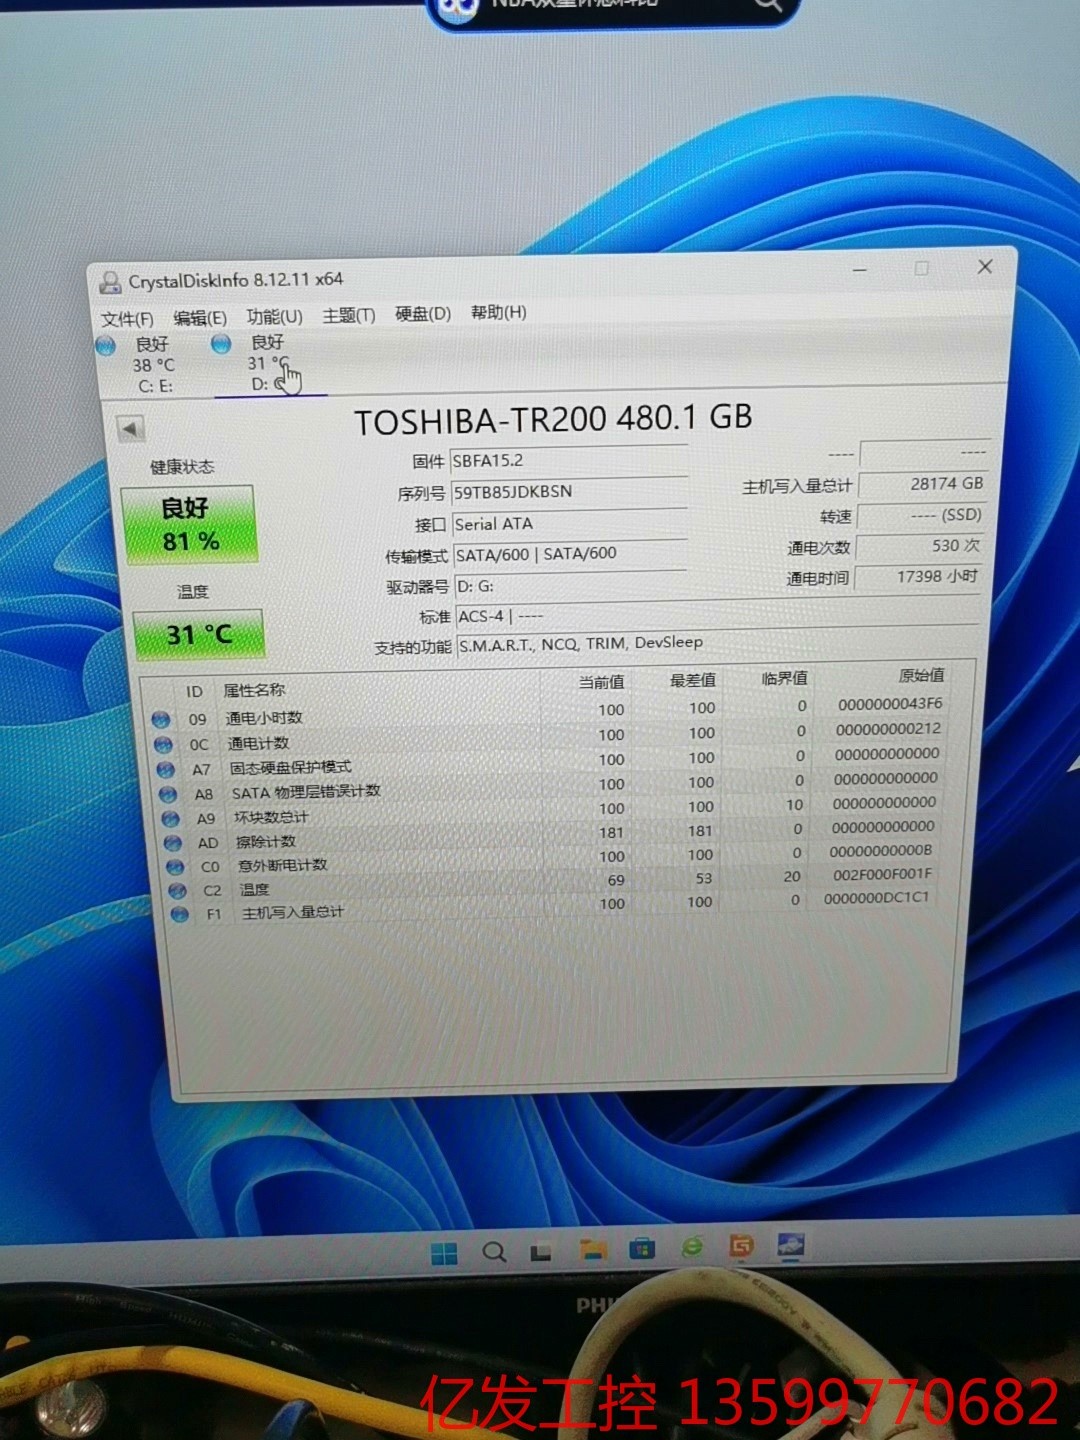Click the power on hours value 17398 小时
The height and width of the screenshot is (1440, 1080).
point(917,577)
